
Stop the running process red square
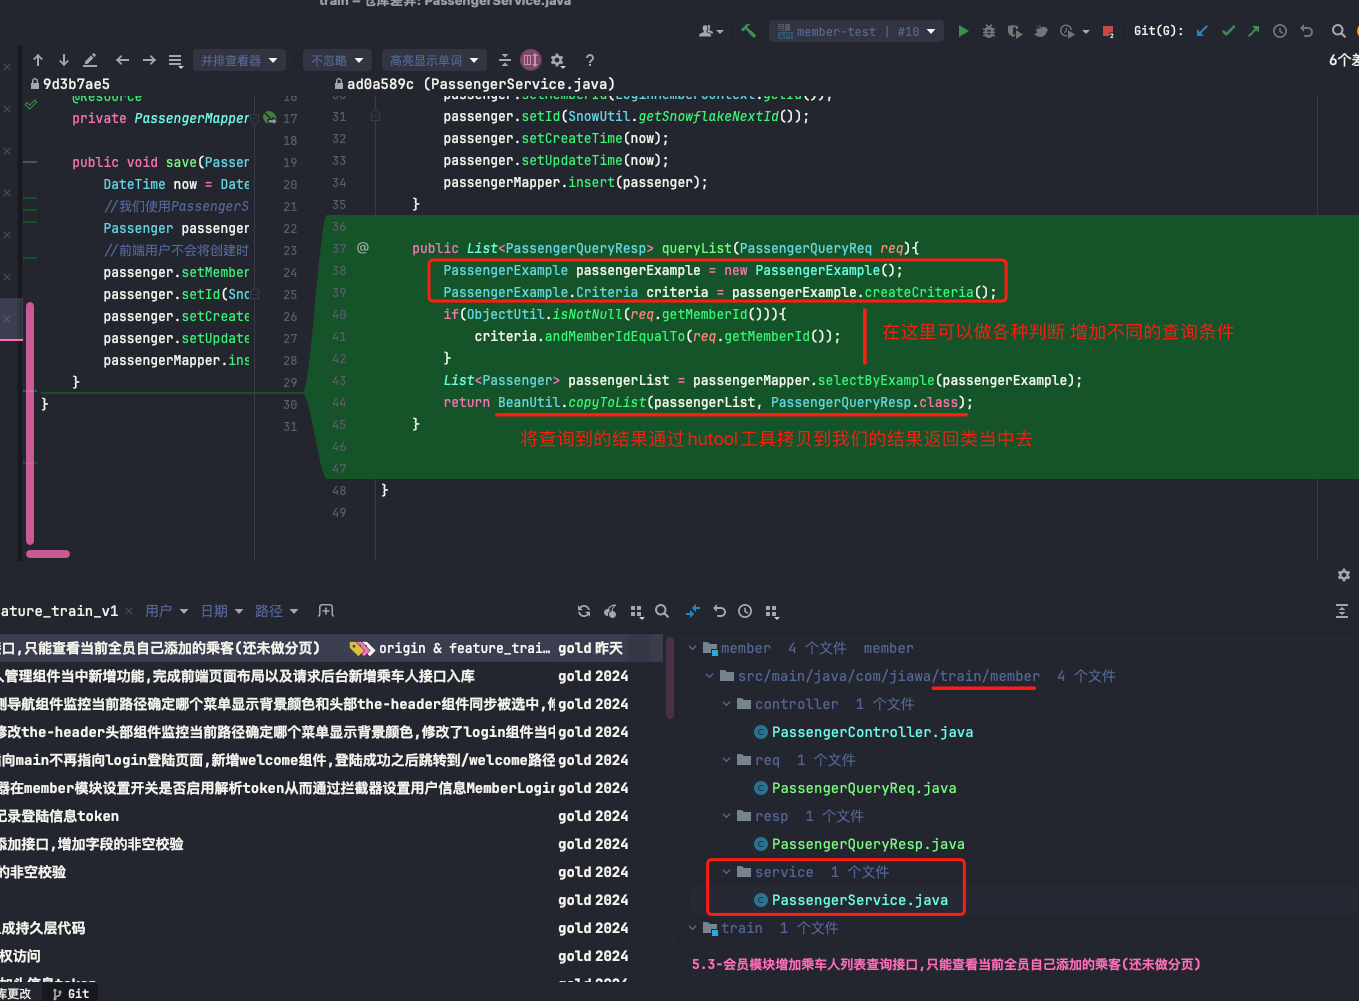tap(1108, 31)
